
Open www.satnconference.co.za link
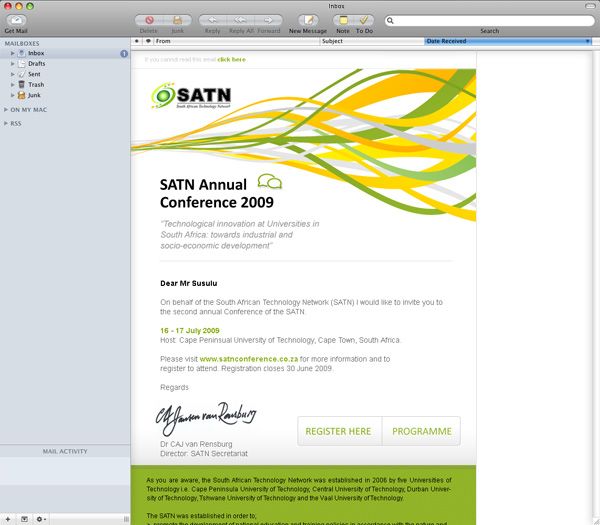pos(249,359)
